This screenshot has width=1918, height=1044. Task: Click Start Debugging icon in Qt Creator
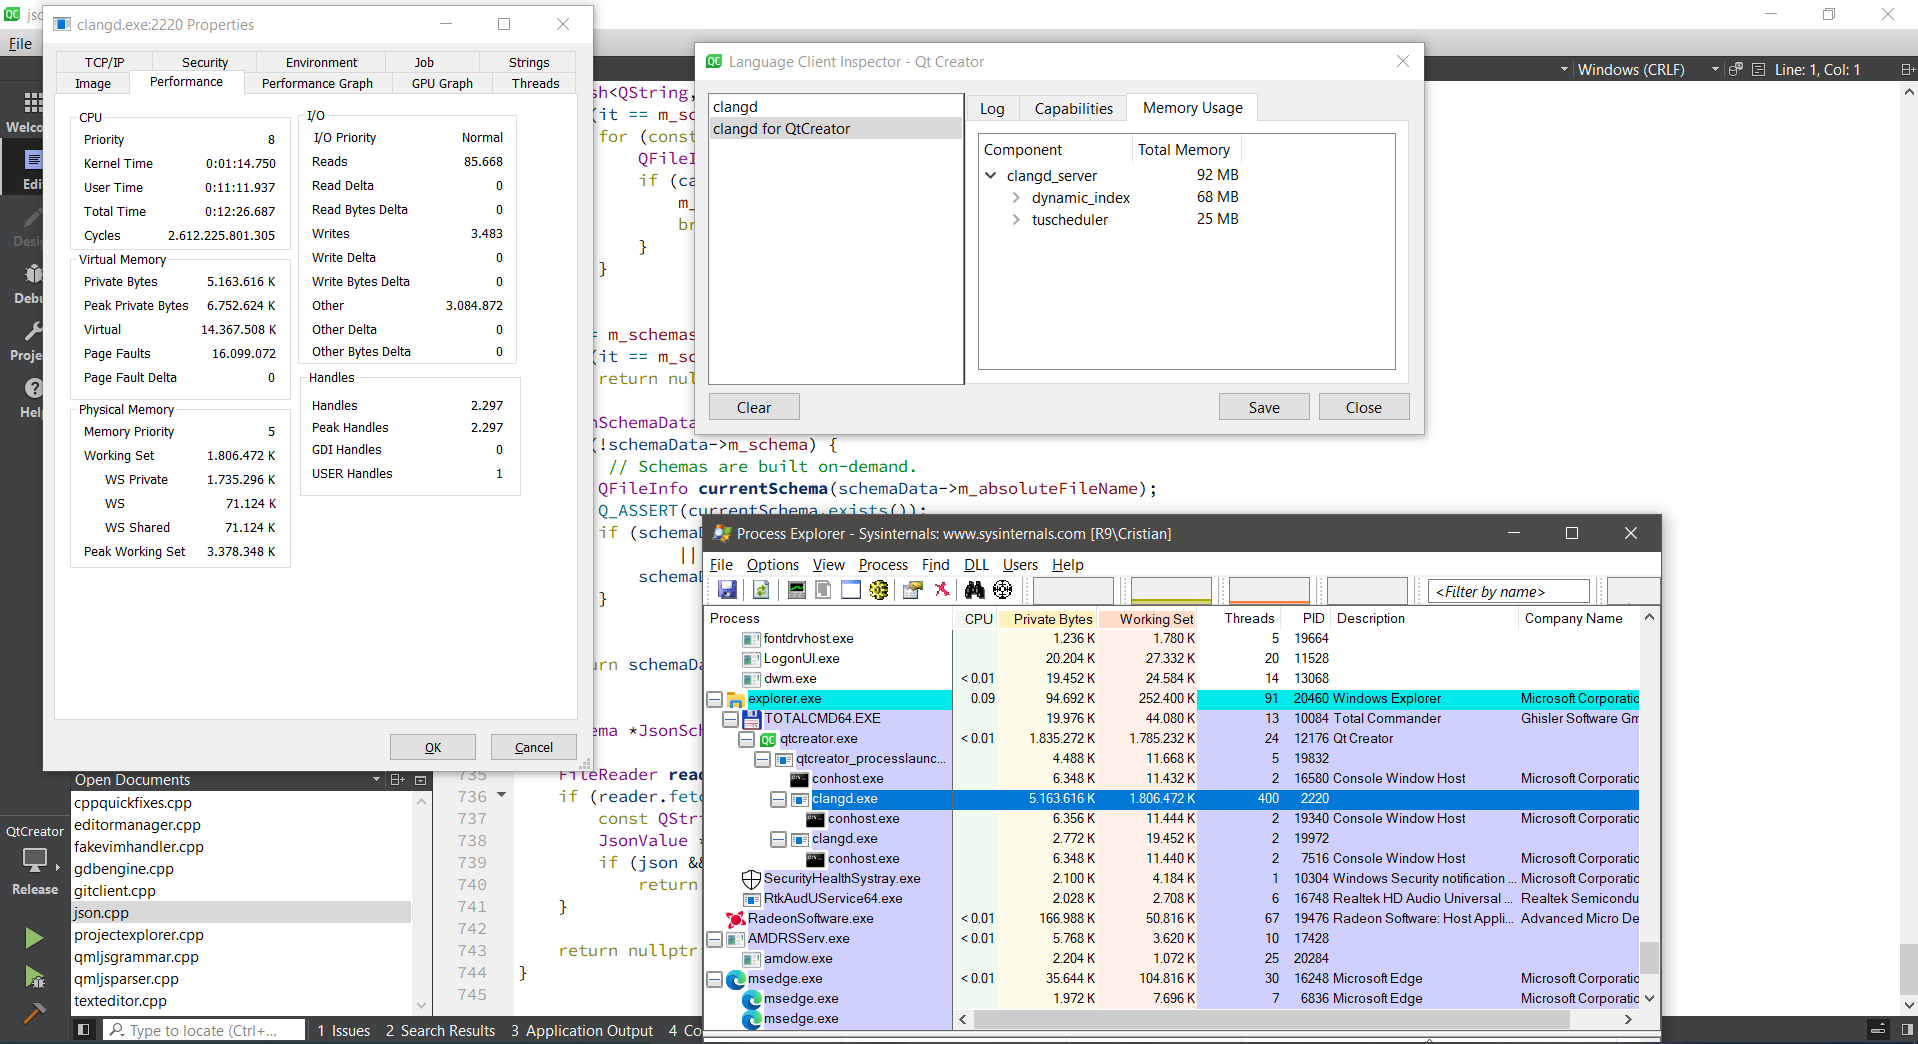point(34,977)
